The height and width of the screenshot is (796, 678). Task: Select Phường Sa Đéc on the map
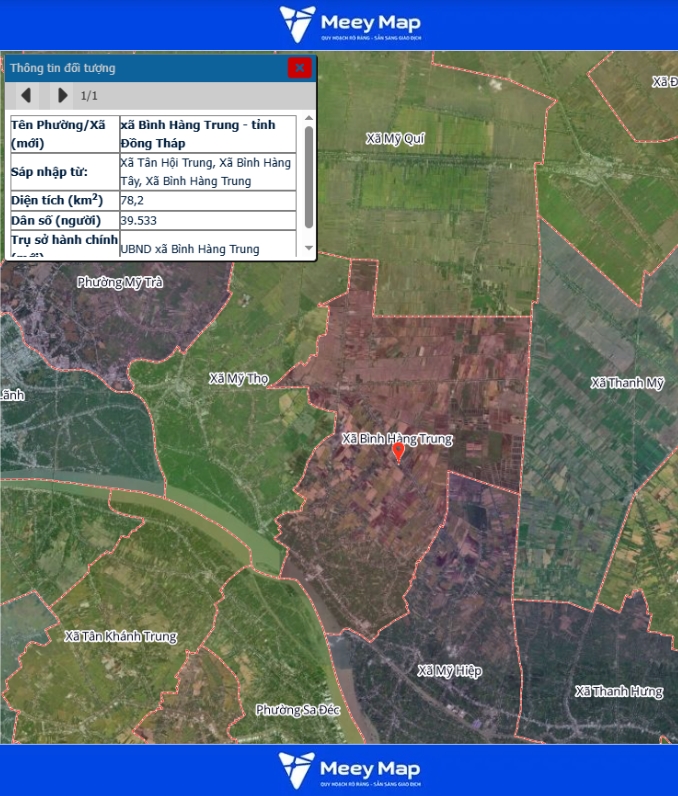292,710
